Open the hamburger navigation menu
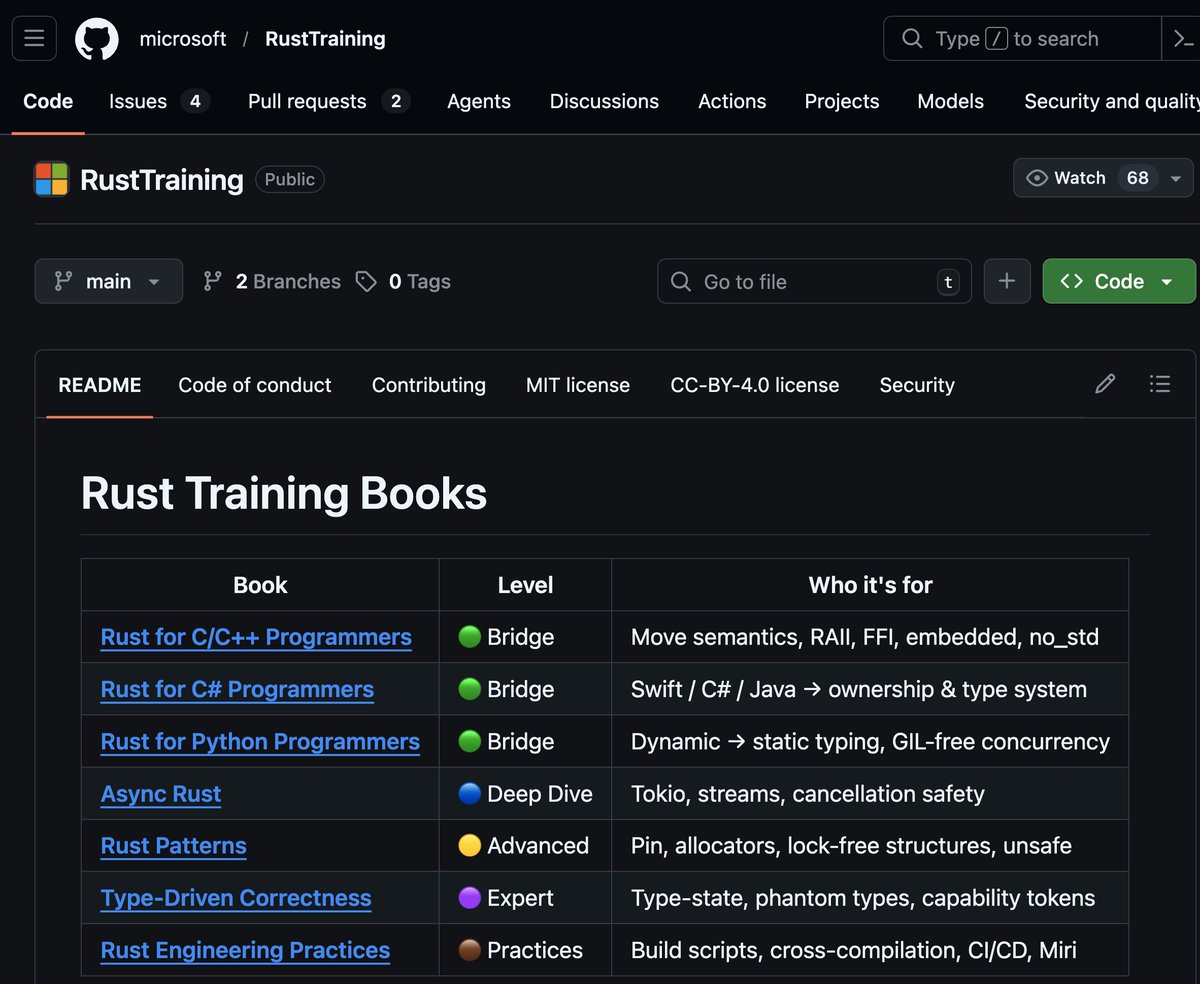Screen dimensions: 1200x984 [34, 39]
